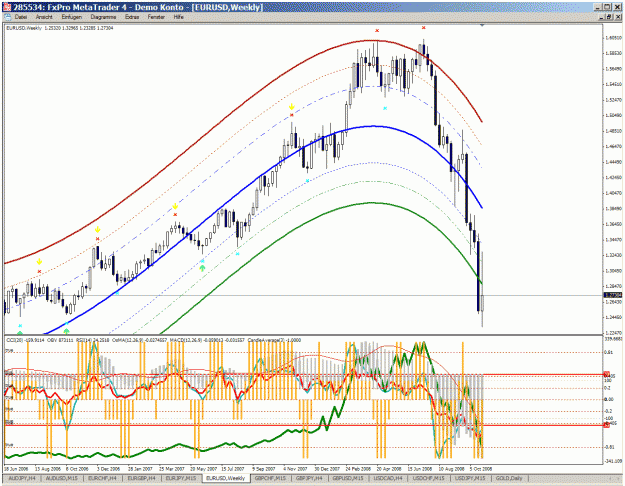The image size is (625, 486).
Task: Click the 25 Mar 2007 date label
Action: tap(171, 469)
